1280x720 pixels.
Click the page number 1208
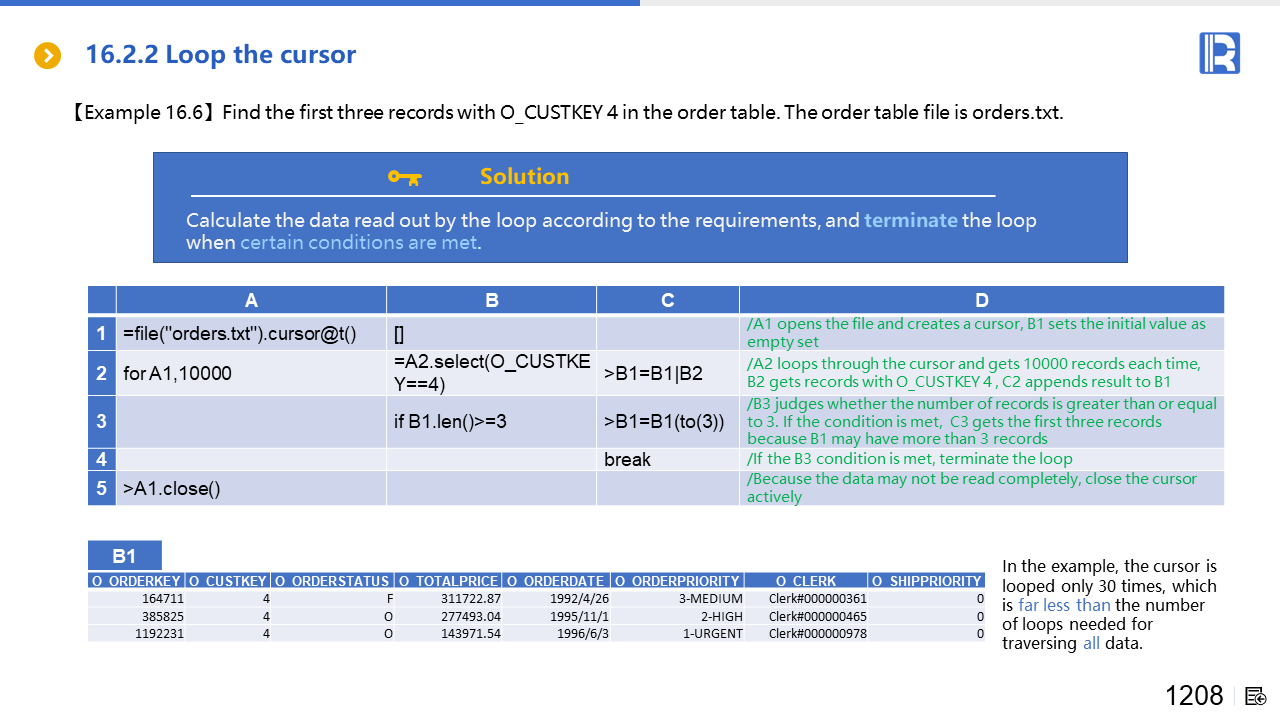click(1194, 696)
